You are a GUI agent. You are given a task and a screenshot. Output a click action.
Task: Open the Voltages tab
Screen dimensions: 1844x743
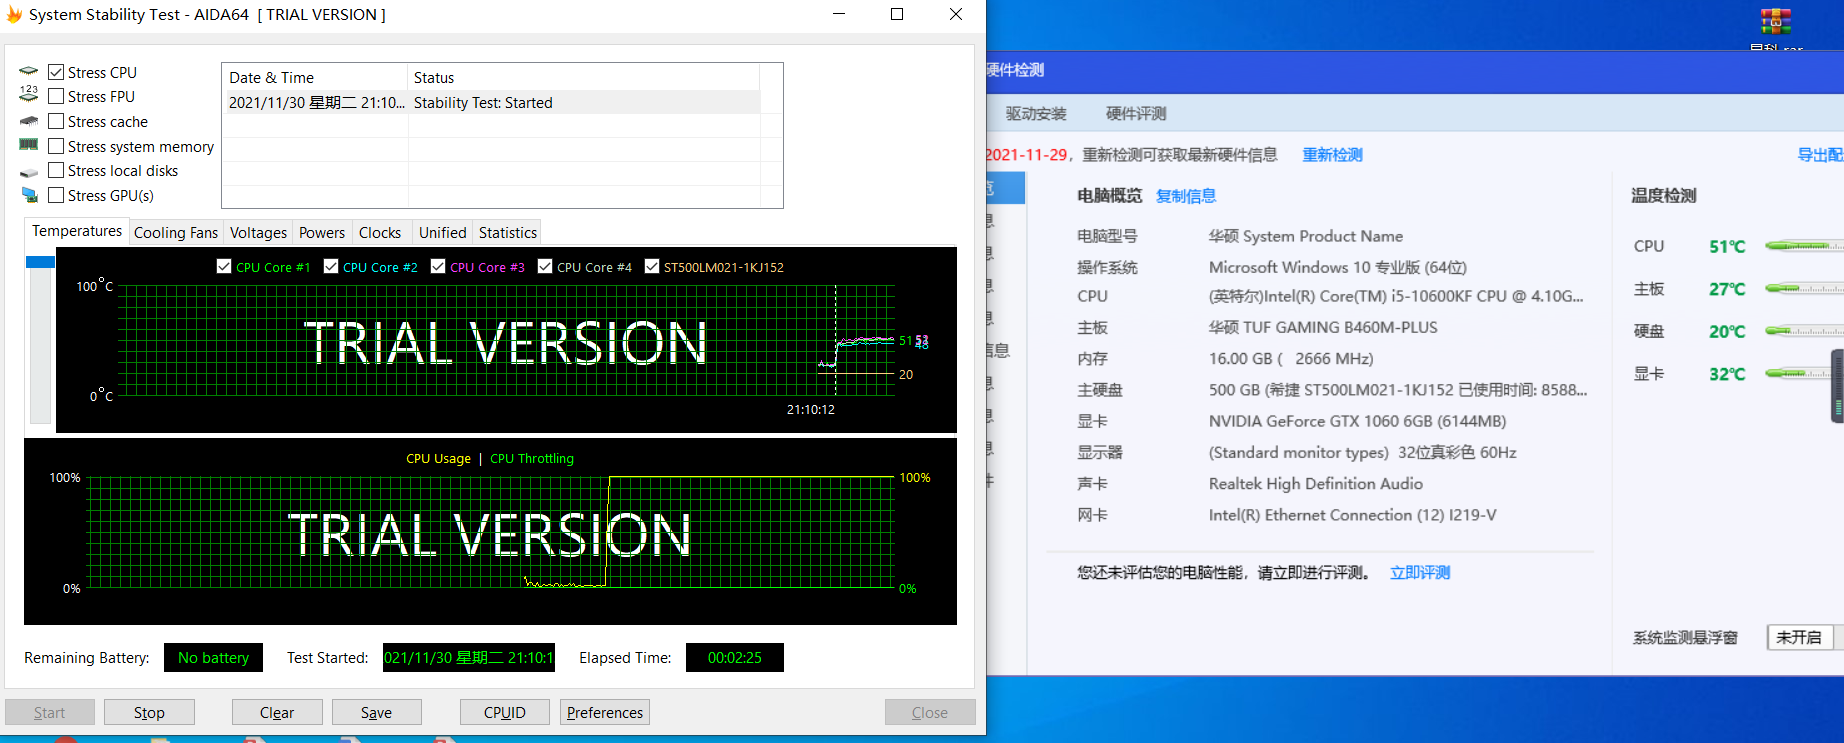tap(258, 232)
